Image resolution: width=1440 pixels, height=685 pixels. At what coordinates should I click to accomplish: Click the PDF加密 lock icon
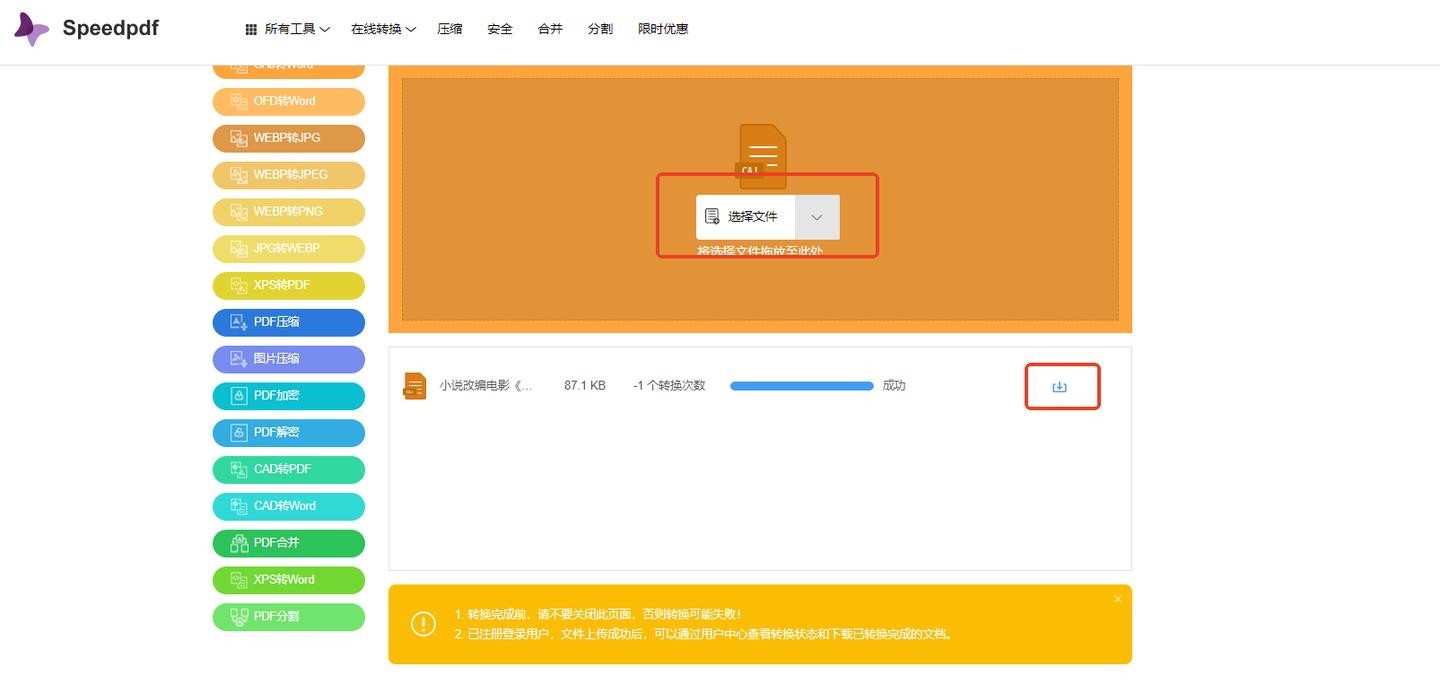239,396
